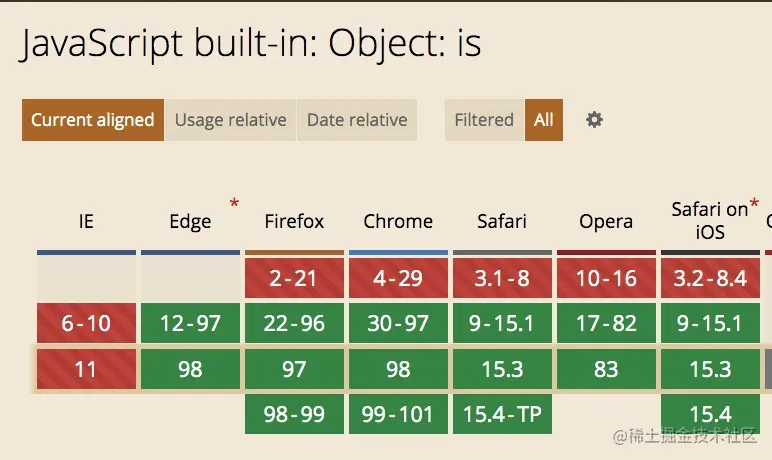Click the Opera column header
Viewport: 772px width, 460px height.
tap(606, 222)
